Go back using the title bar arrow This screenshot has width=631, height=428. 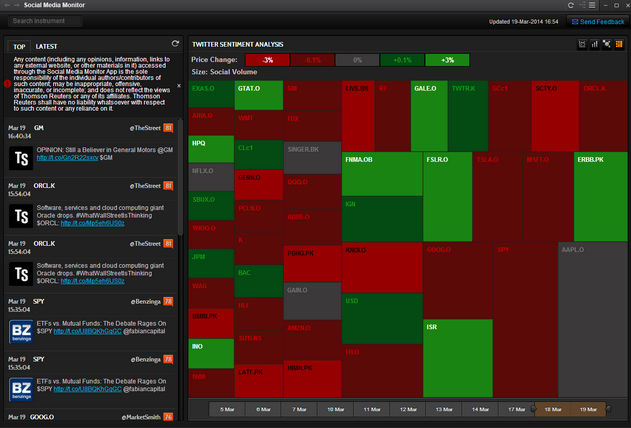(x=7, y=5)
